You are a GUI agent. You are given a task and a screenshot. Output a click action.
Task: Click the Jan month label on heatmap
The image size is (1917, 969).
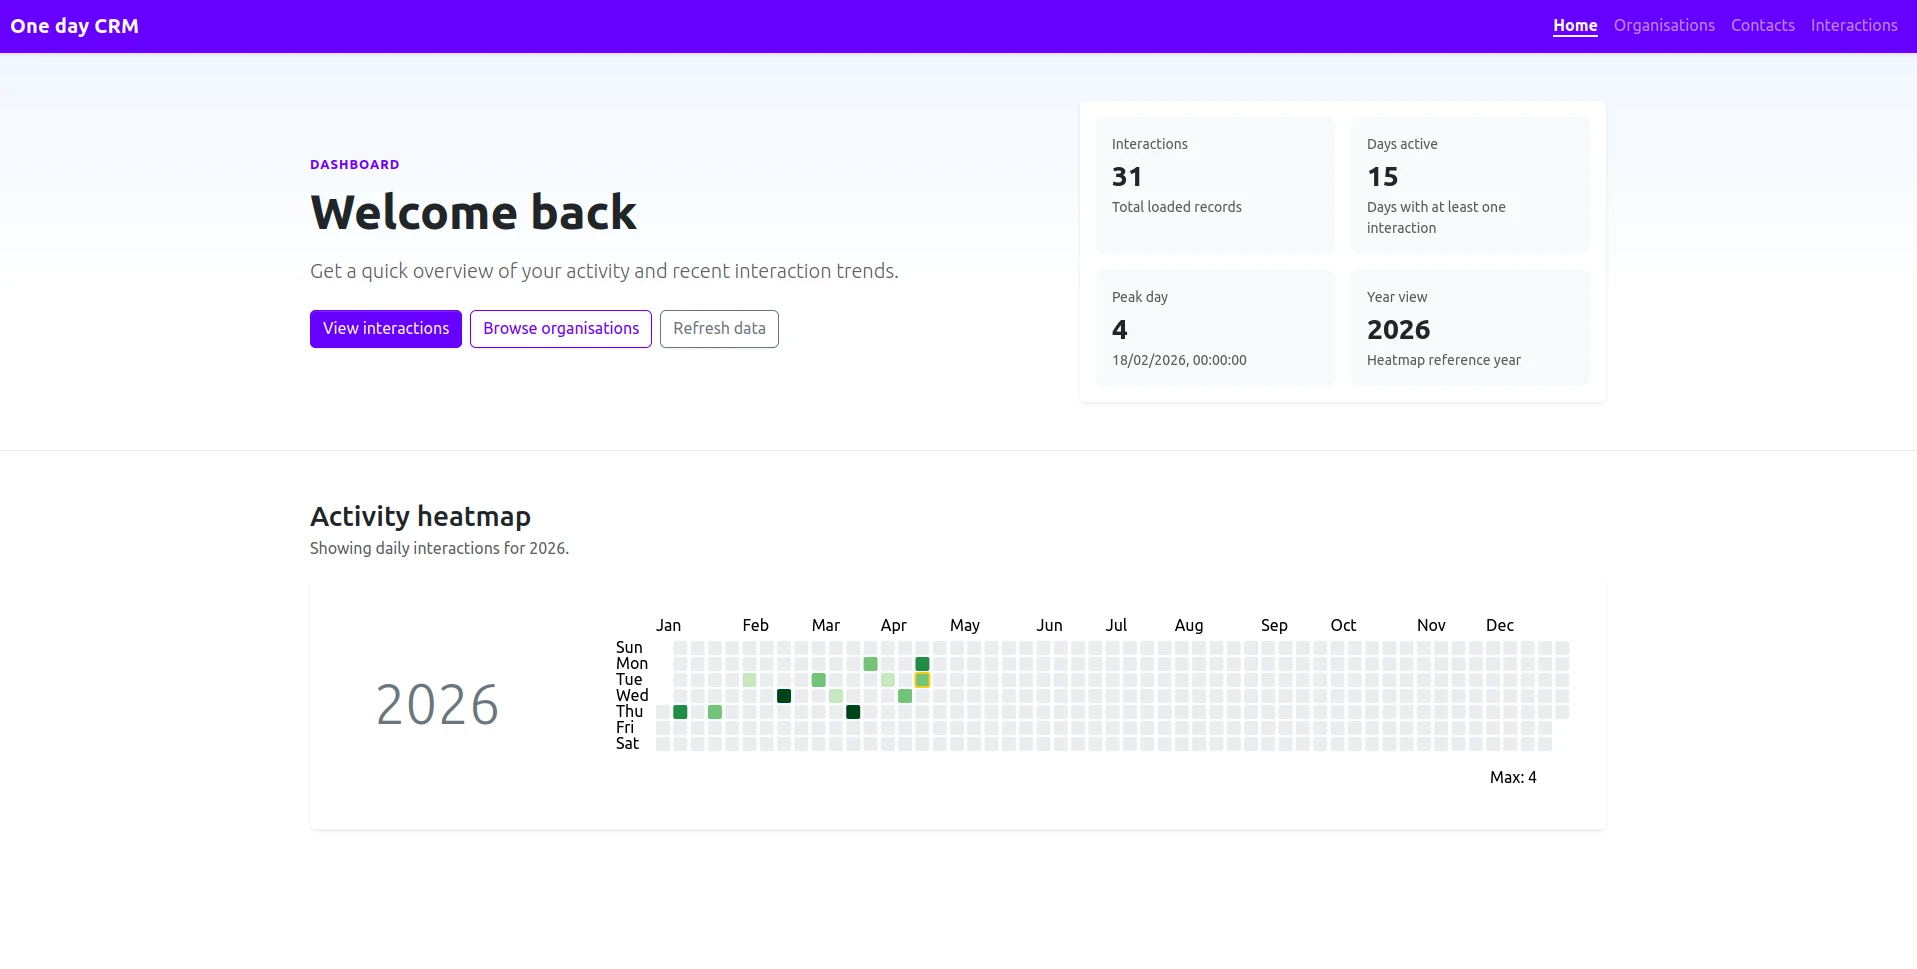(x=668, y=625)
